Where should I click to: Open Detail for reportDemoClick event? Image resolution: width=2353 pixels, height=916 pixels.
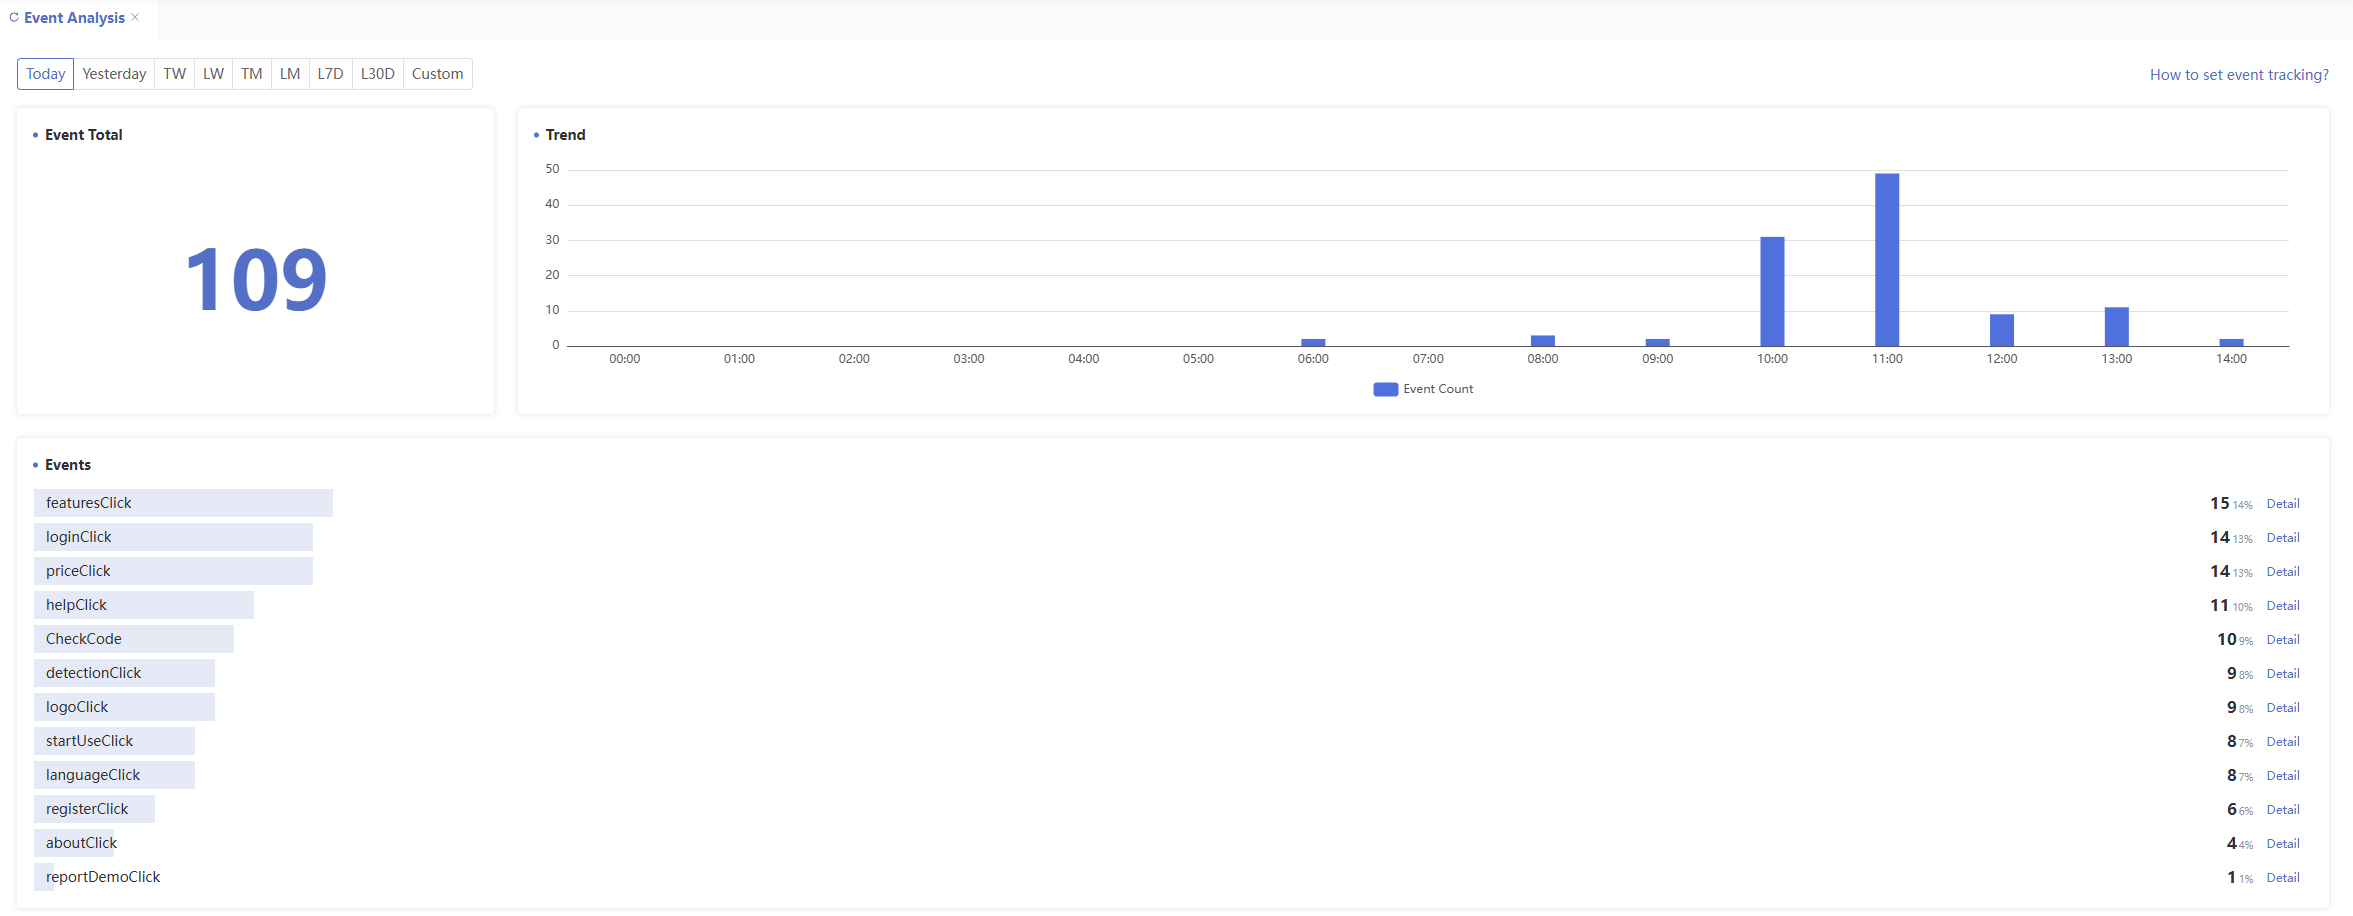tap(2282, 878)
